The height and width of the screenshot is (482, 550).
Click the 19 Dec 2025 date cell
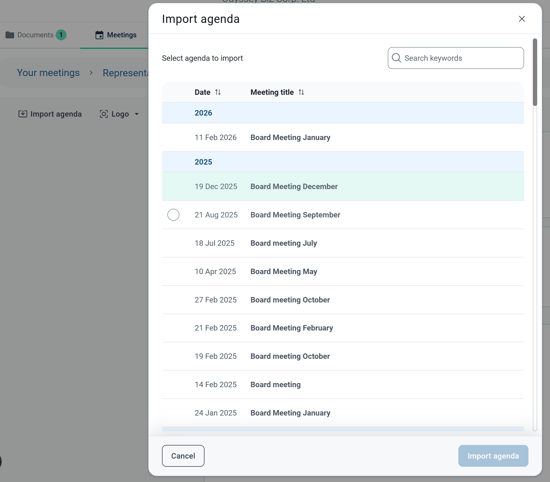[216, 187]
